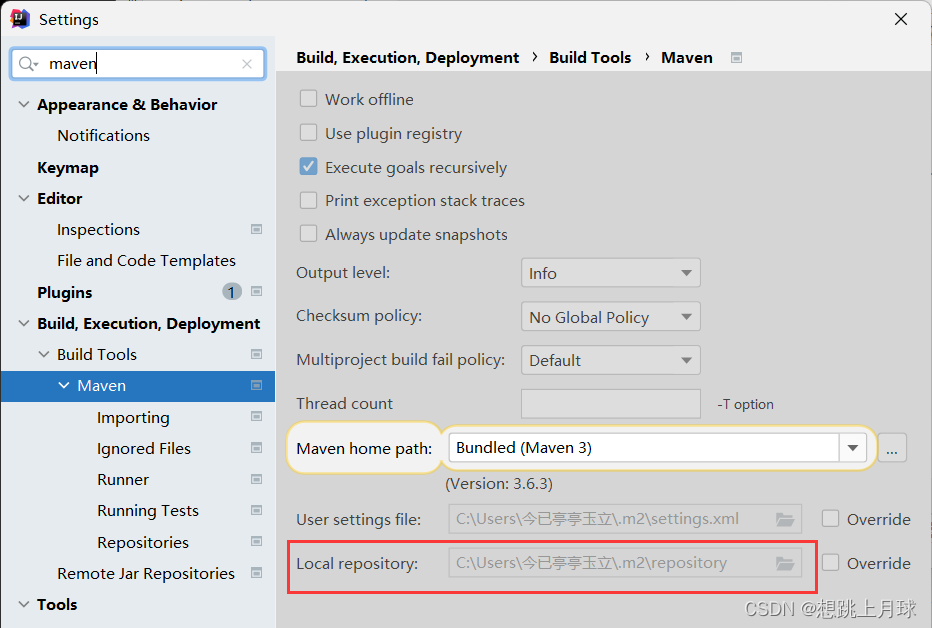Collapse Build, Execution, Deployment section
The width and height of the screenshot is (932, 628).
[x=24, y=323]
